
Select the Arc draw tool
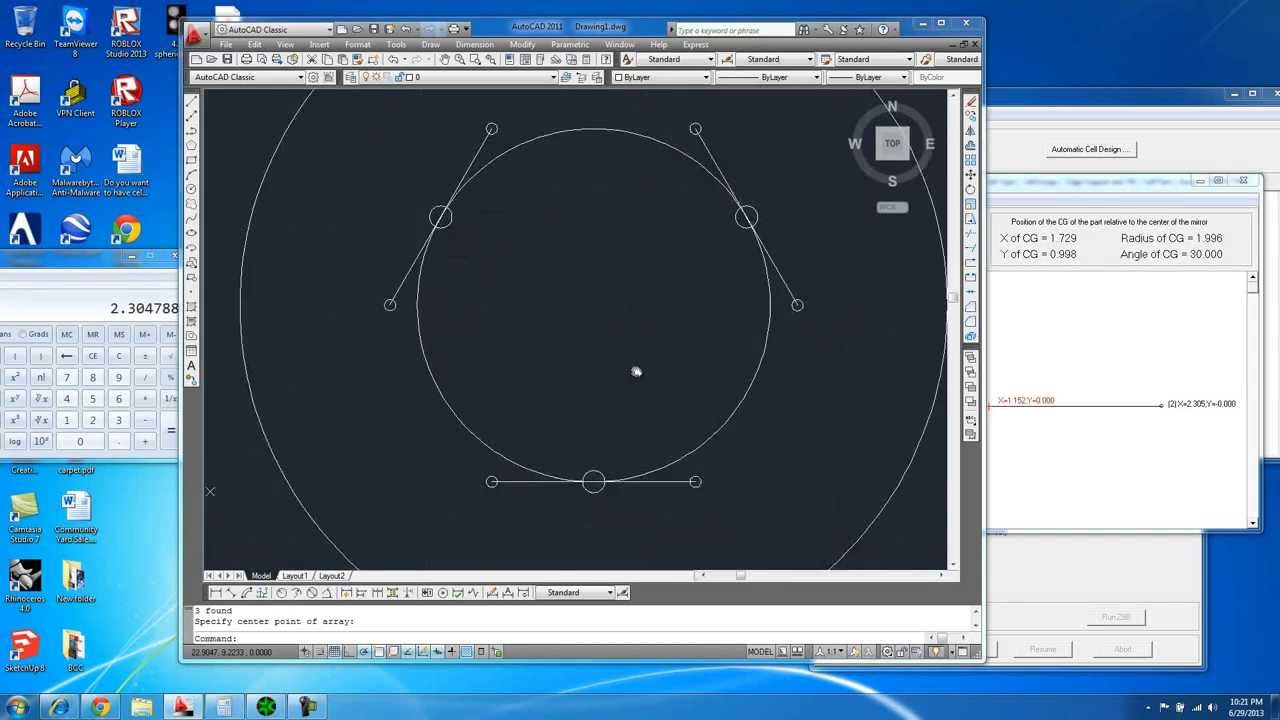191,175
